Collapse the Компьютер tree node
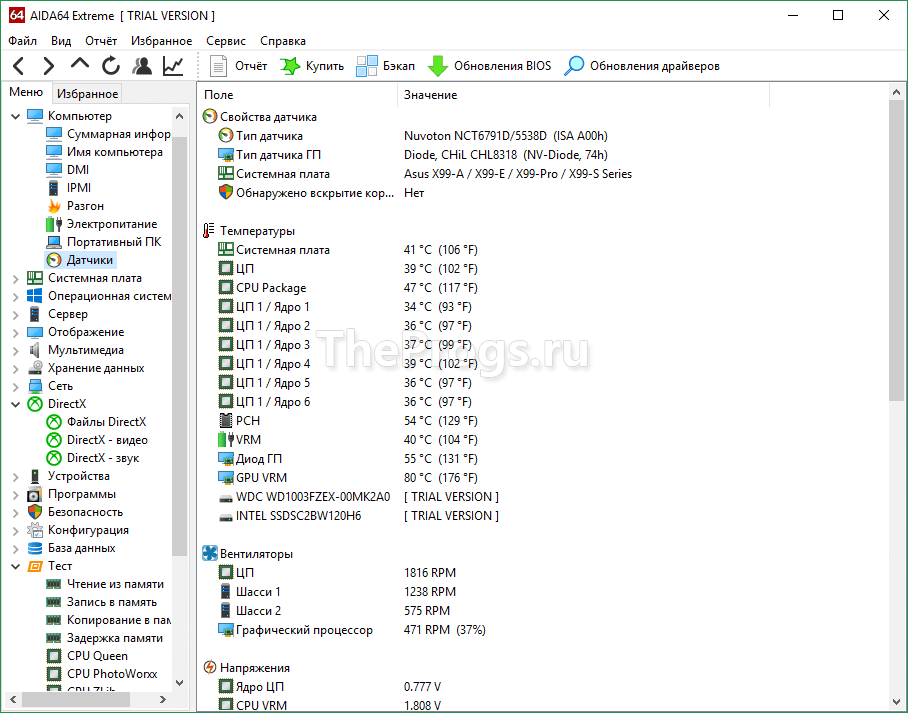 click(16, 116)
